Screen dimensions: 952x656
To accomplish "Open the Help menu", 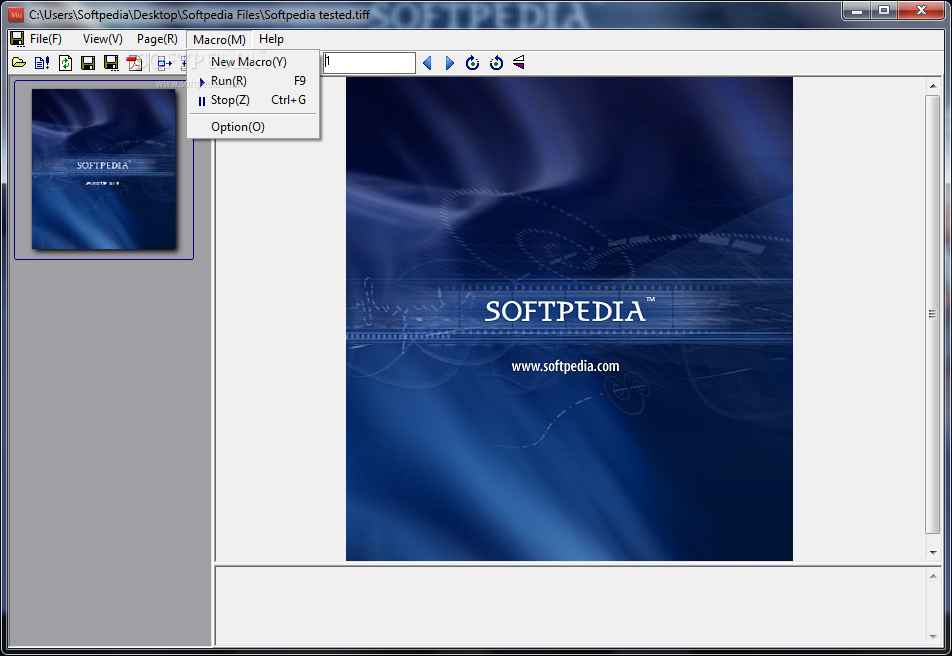I will pyautogui.click(x=271, y=39).
